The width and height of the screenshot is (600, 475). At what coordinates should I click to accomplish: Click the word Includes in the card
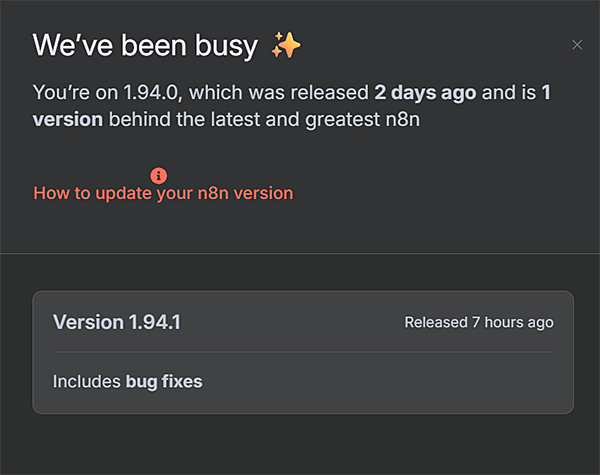click(x=86, y=382)
